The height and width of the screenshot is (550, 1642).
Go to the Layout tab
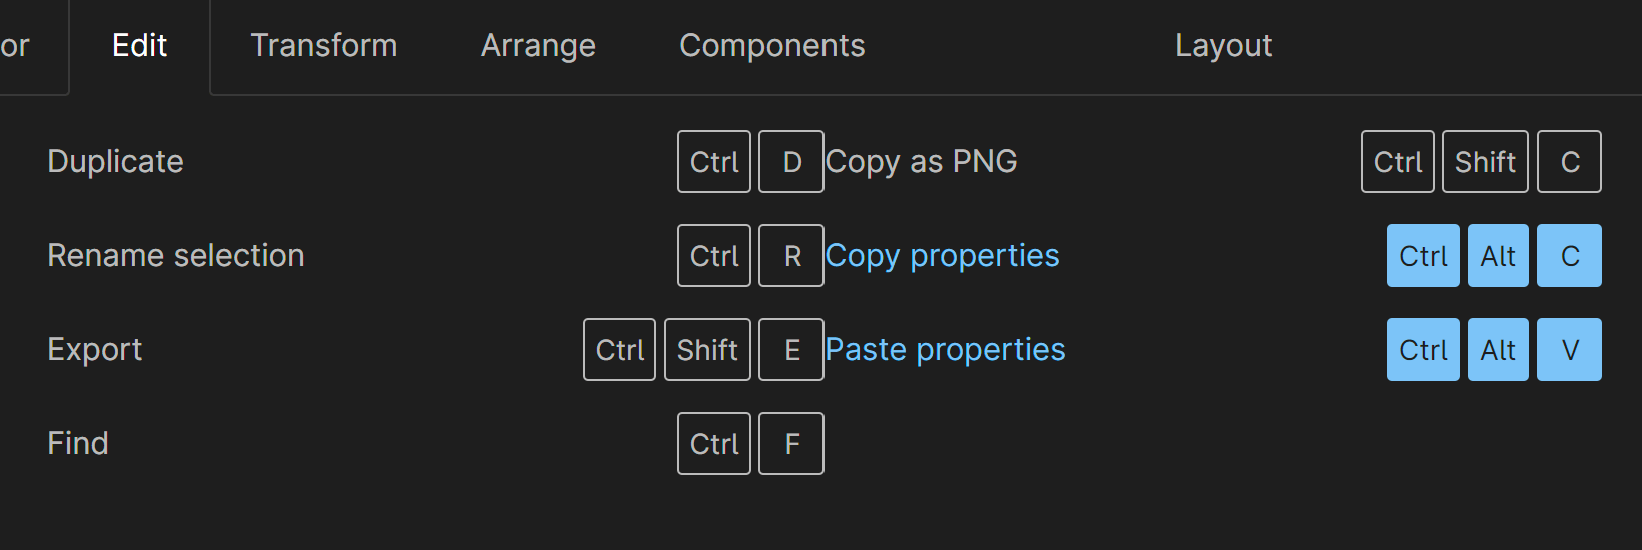click(1223, 46)
